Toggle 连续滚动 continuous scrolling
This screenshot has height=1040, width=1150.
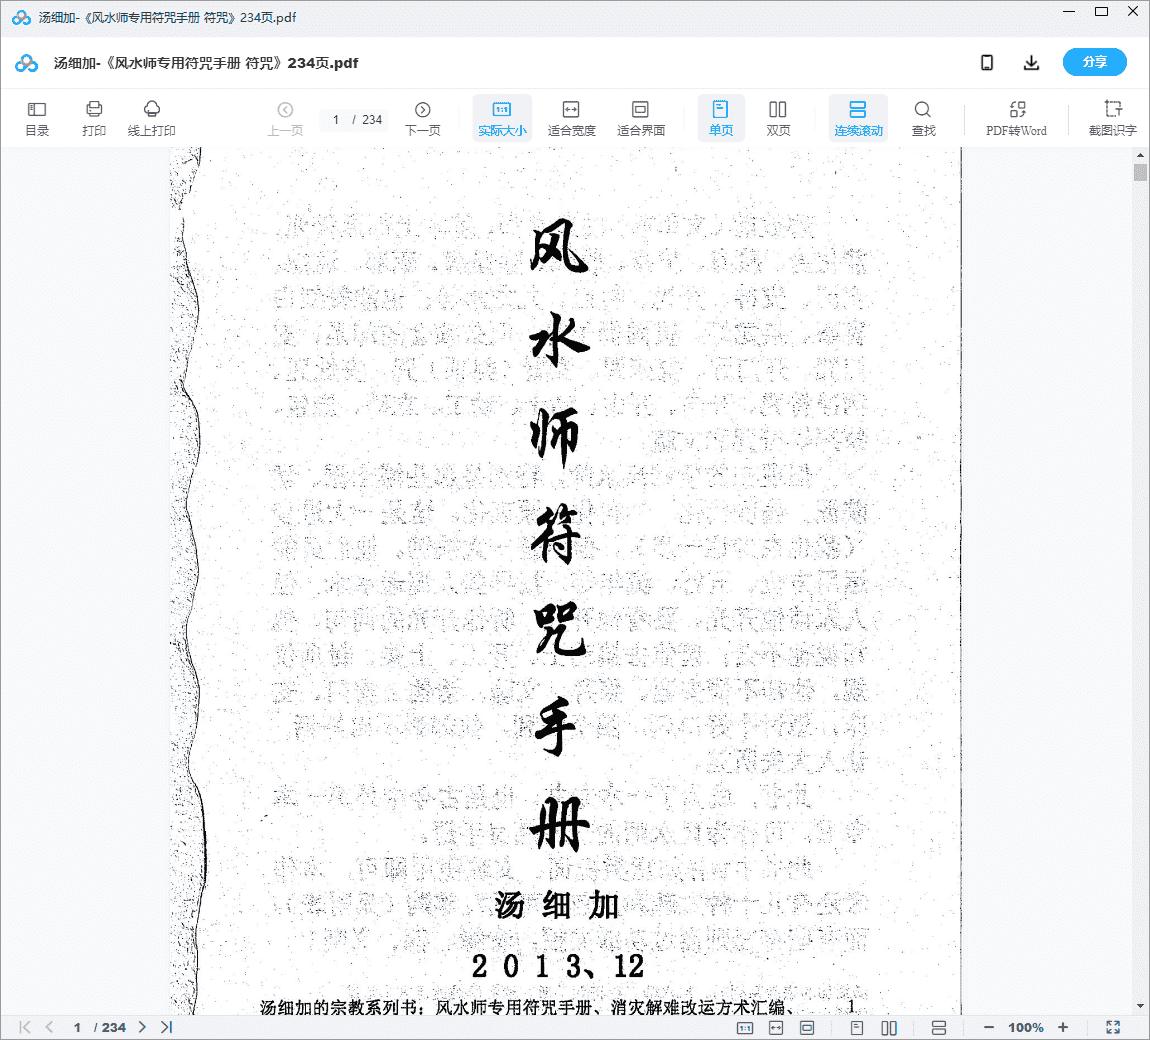coord(858,118)
